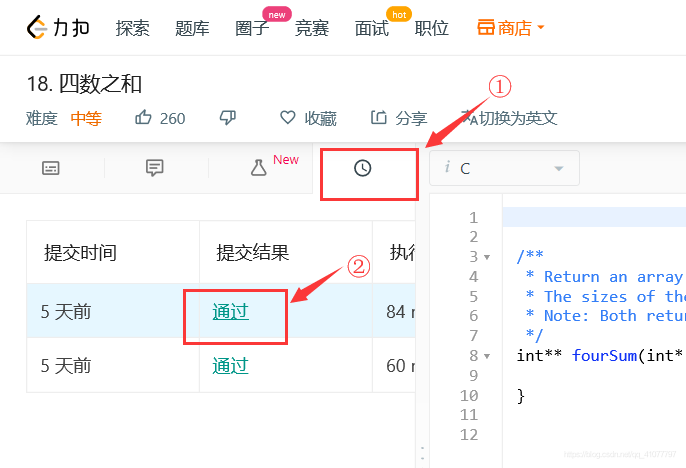The width and height of the screenshot is (686, 468).
Task: Click the orange store icon
Action: pyautogui.click(x=486, y=28)
